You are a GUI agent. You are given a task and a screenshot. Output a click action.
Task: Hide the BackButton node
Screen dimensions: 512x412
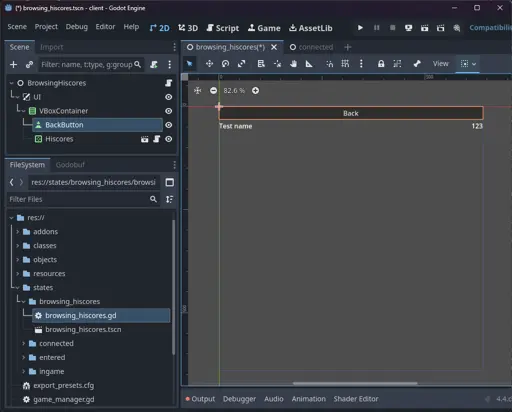[169, 125]
